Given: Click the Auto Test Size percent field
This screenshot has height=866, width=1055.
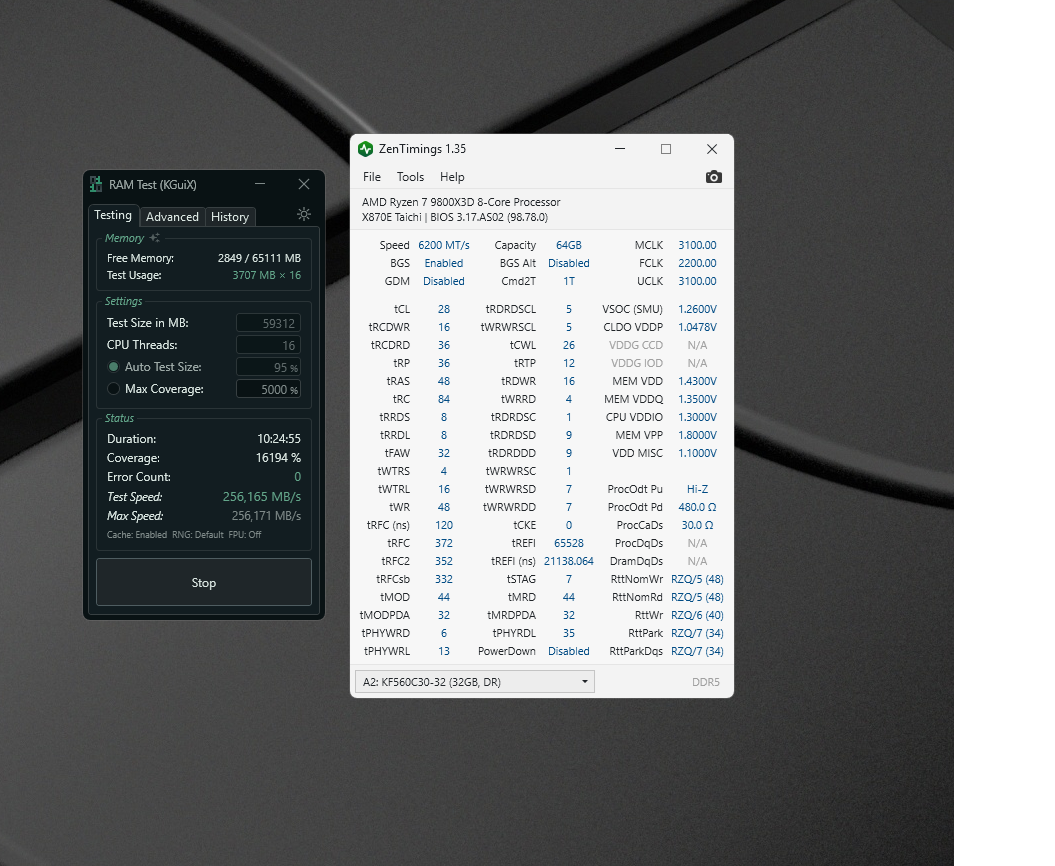Looking at the screenshot, I should [x=268, y=367].
